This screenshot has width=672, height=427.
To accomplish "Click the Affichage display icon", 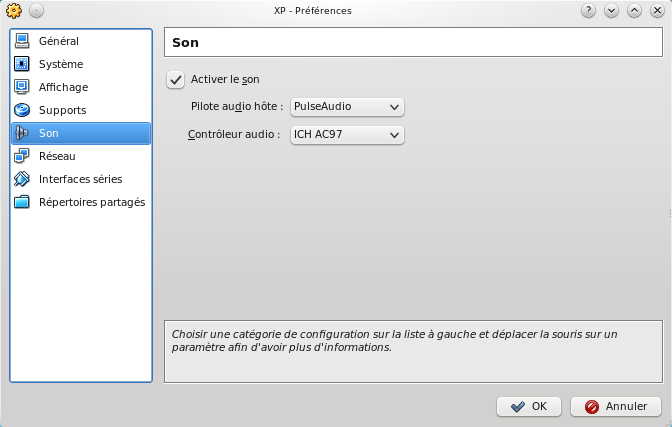I will tap(22, 88).
